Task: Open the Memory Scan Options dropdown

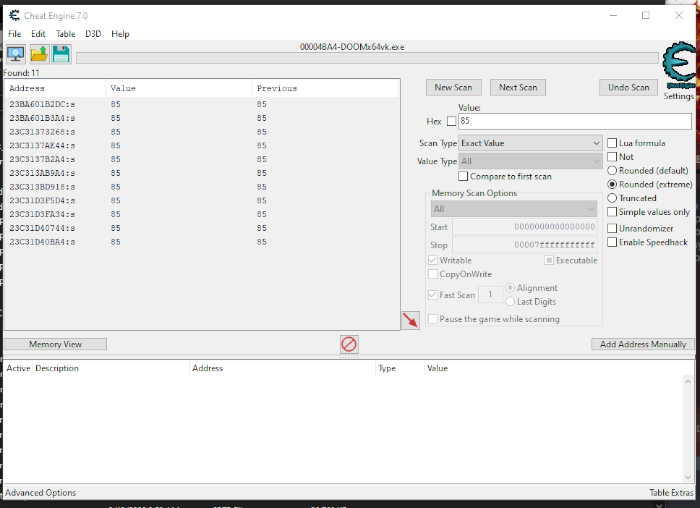Action: click(513, 209)
